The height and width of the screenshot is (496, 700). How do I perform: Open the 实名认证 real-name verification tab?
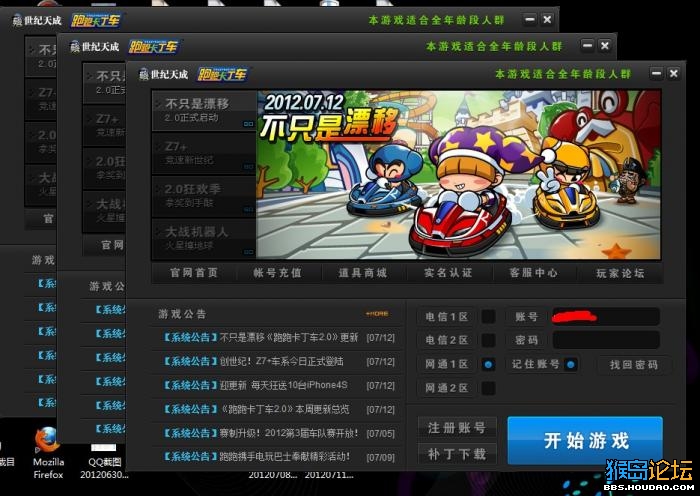coord(448,272)
